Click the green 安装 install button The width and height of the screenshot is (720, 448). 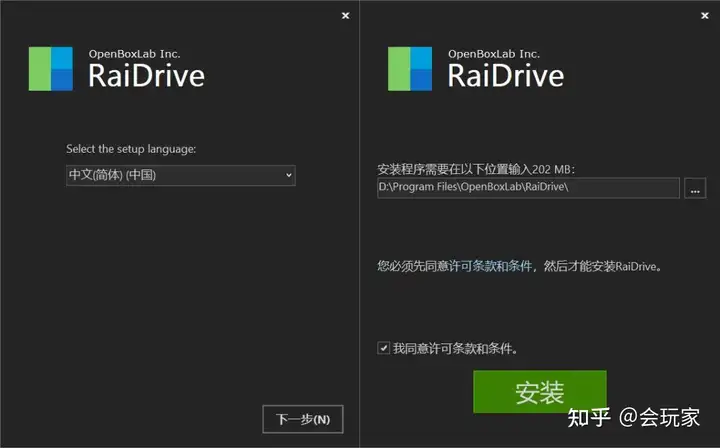pyautogui.click(x=540, y=392)
